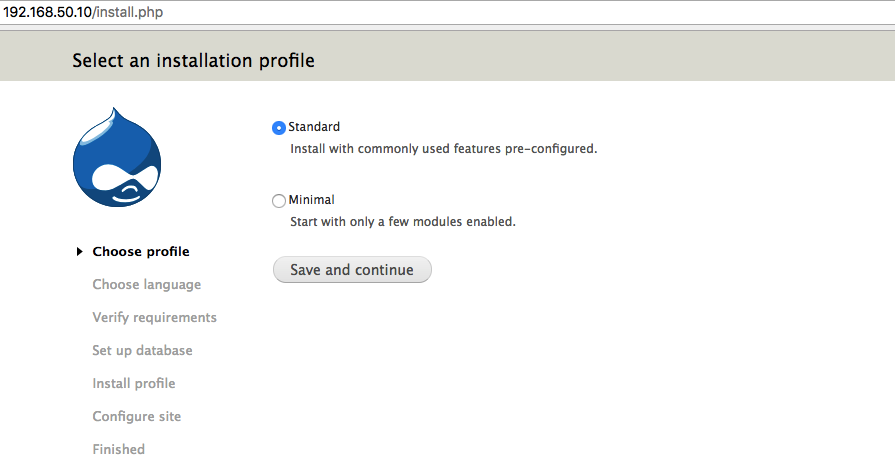Click the 'Select an installation profile' heading
This screenshot has height=471, width=895.
click(x=193, y=61)
